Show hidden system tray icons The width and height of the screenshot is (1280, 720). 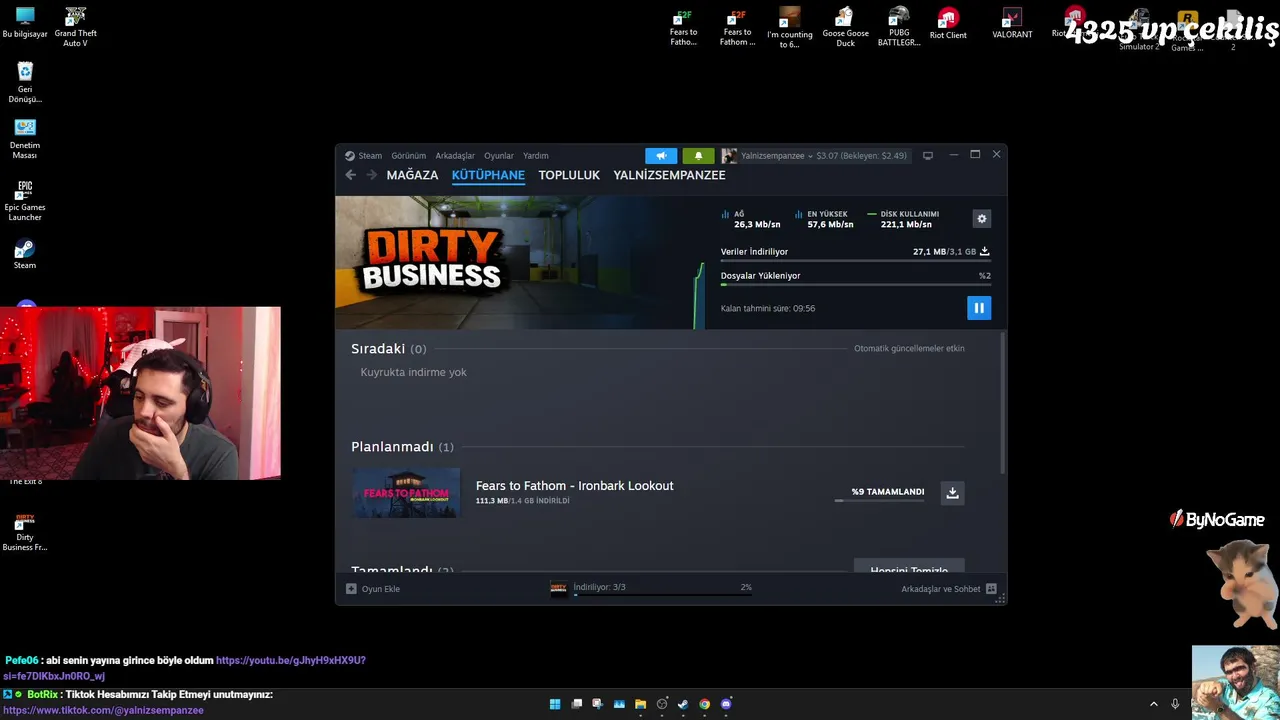(1153, 704)
